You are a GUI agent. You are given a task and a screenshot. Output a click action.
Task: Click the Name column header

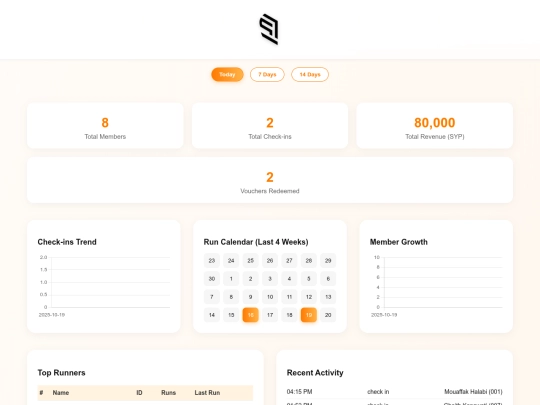click(x=61, y=393)
